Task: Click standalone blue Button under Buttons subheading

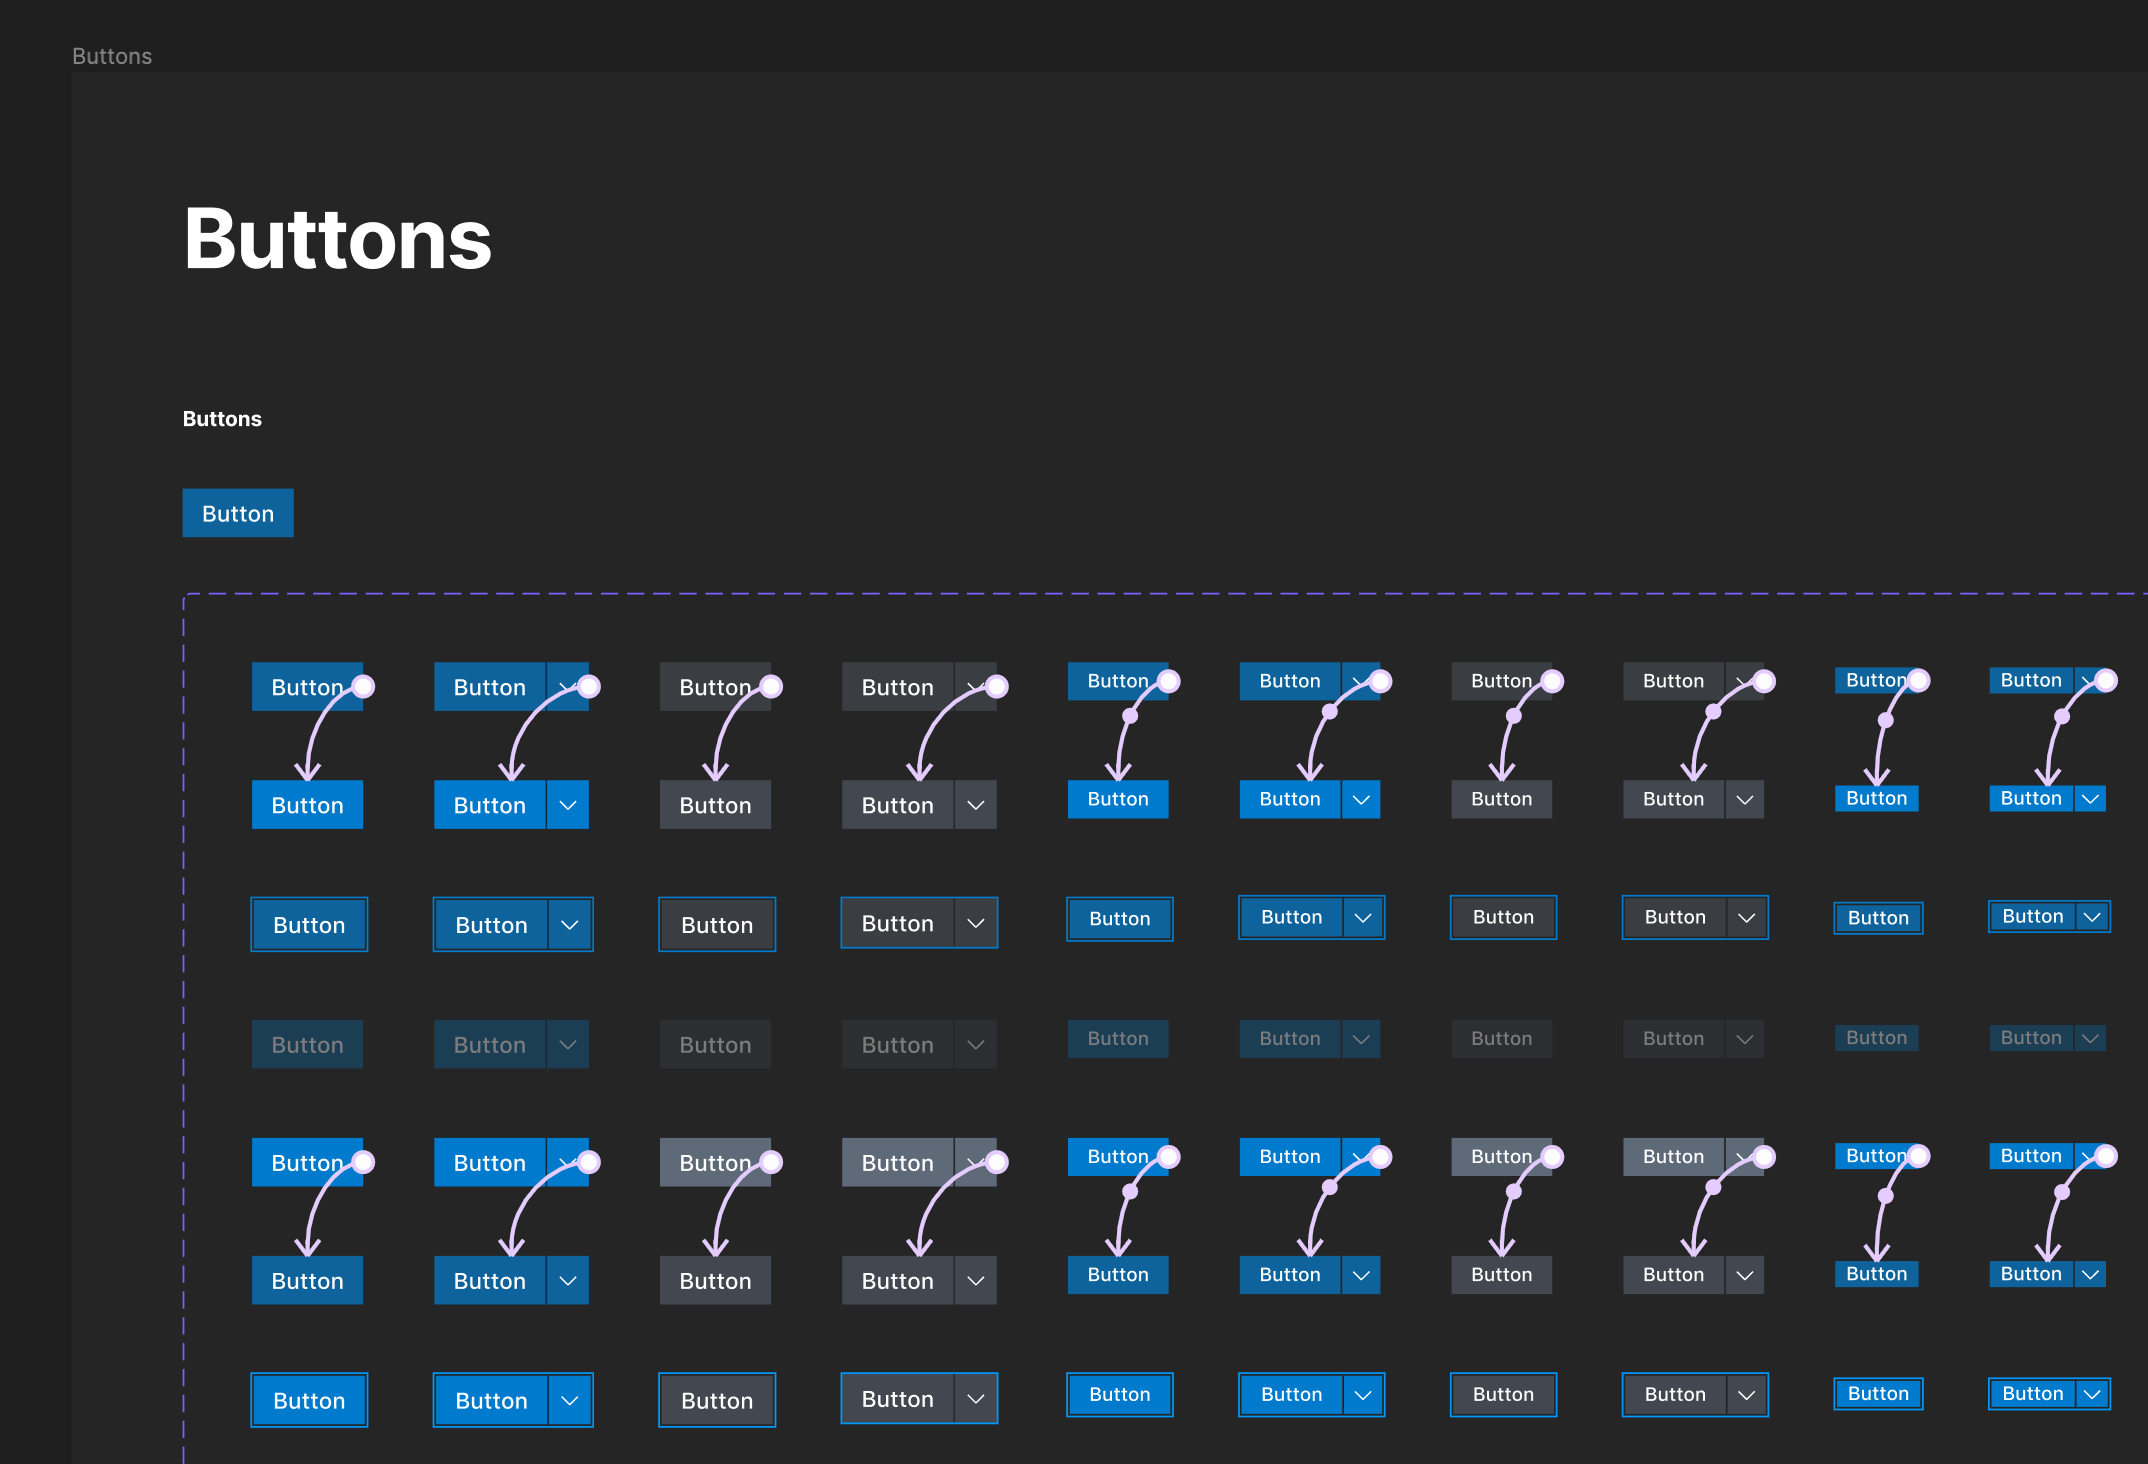Action: click(x=238, y=514)
